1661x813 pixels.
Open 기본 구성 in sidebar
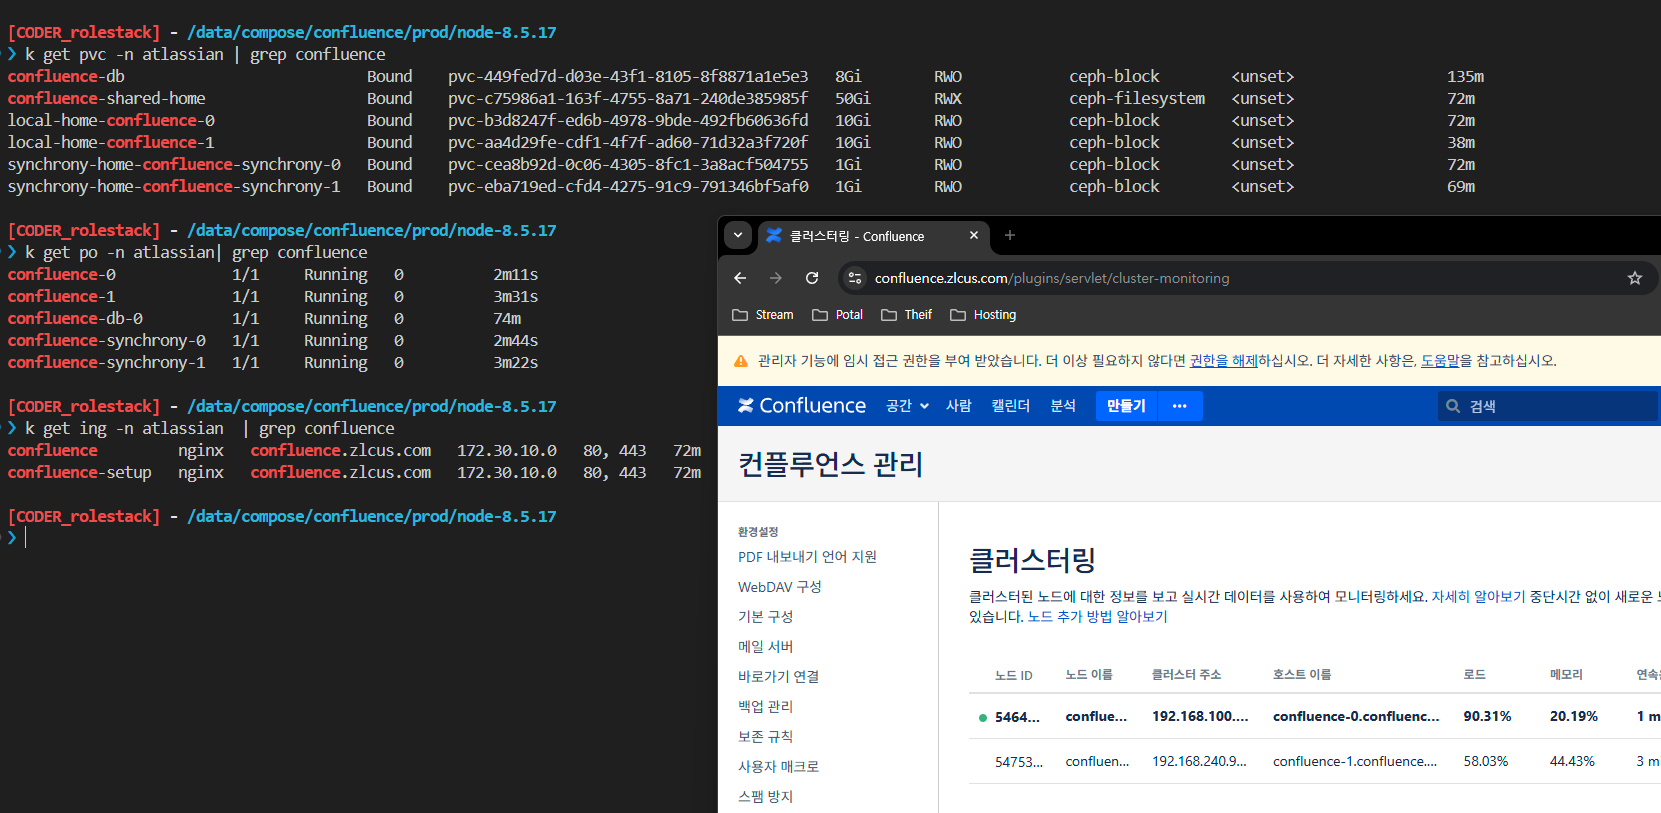click(765, 617)
